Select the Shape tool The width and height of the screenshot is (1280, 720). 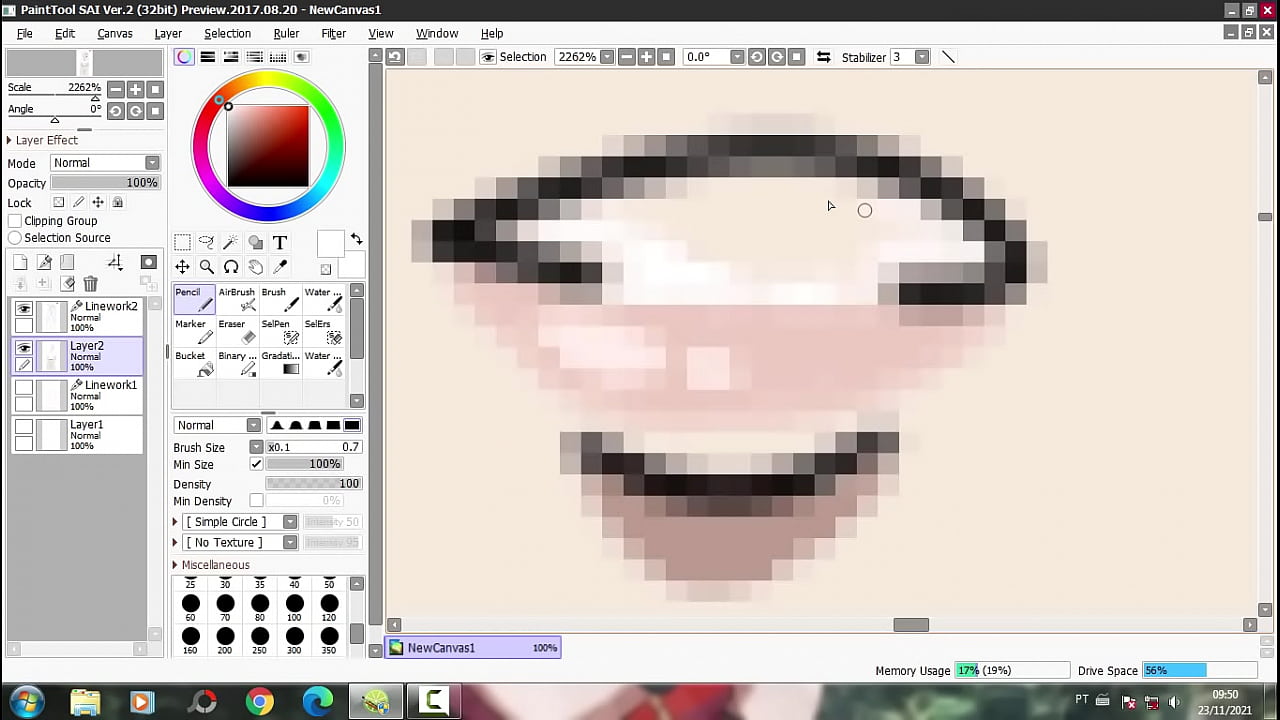[255, 242]
